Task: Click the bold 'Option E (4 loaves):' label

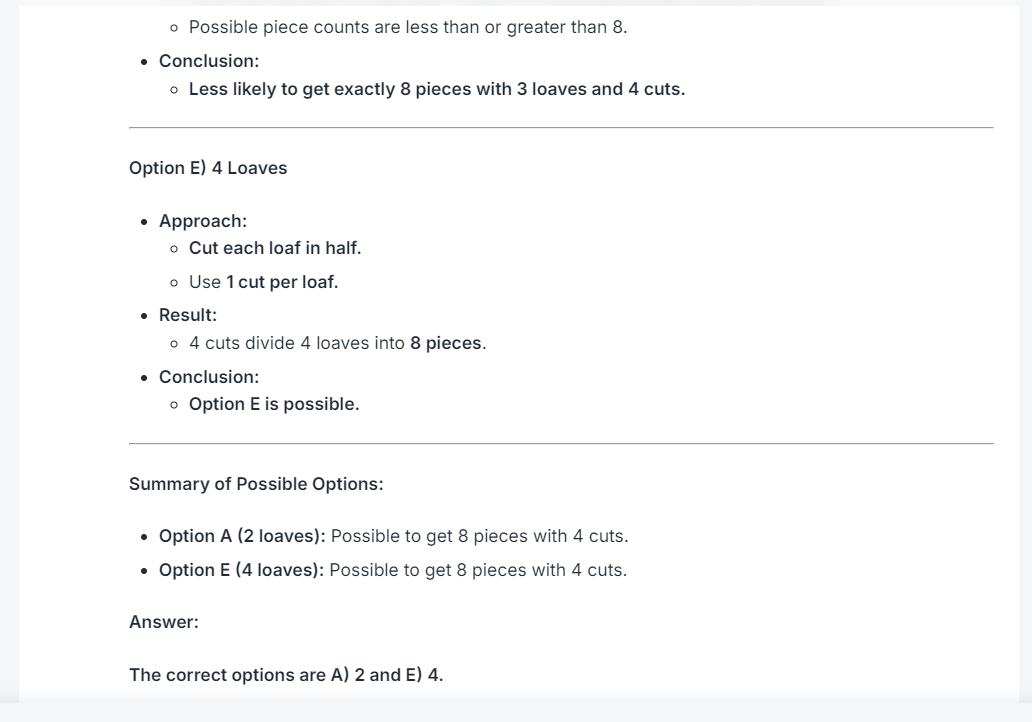Action: (242, 569)
